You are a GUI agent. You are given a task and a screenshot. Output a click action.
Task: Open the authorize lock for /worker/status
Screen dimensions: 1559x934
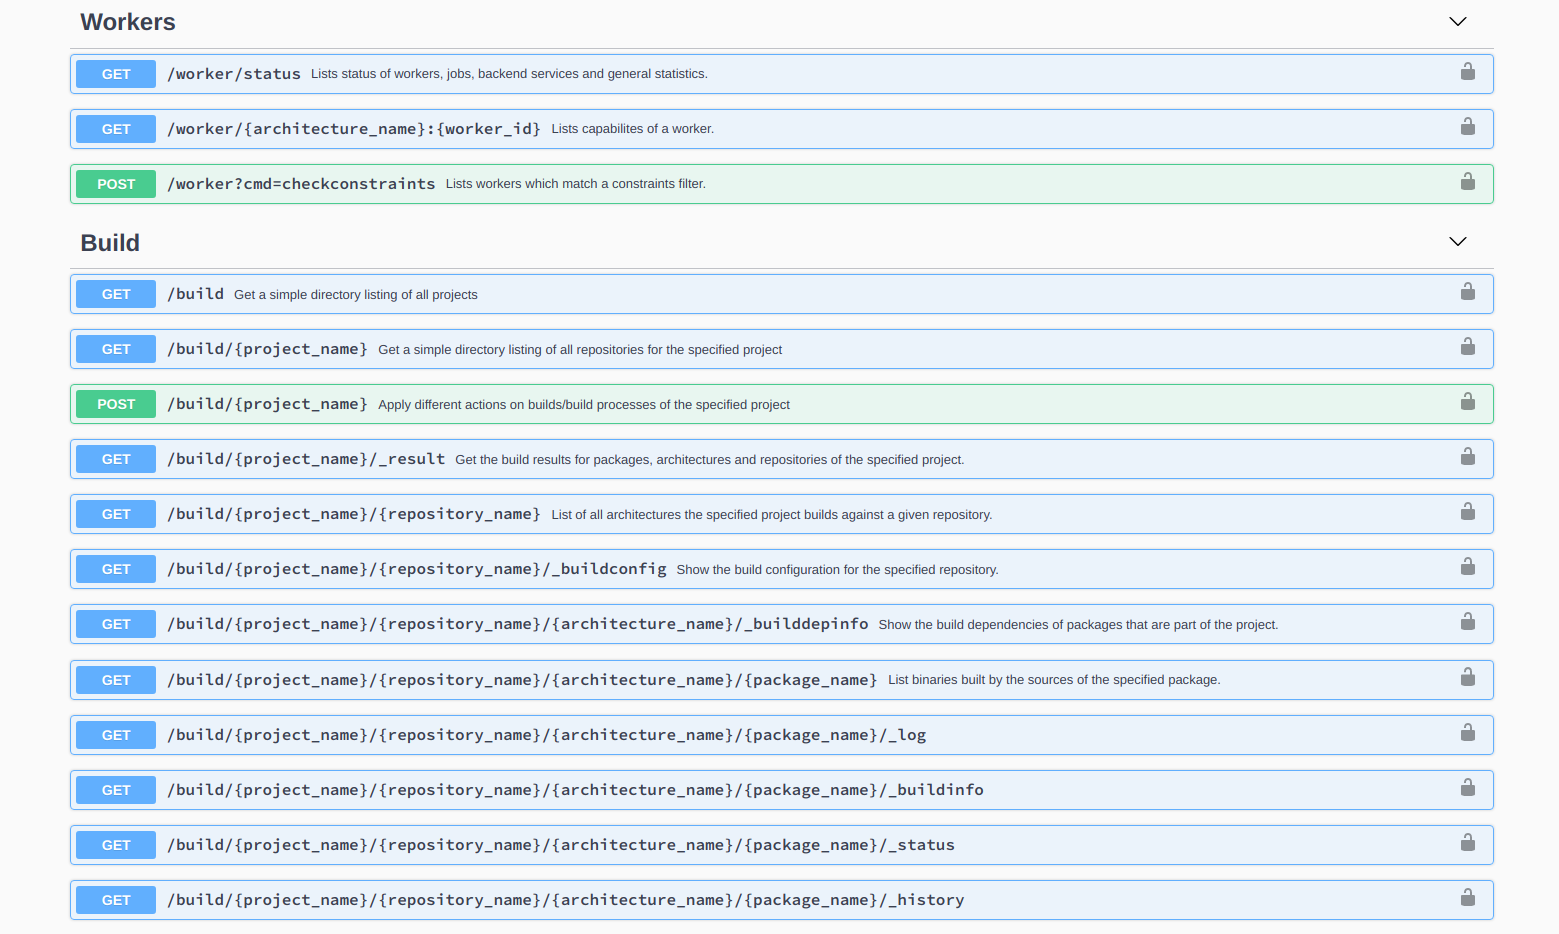point(1467,71)
